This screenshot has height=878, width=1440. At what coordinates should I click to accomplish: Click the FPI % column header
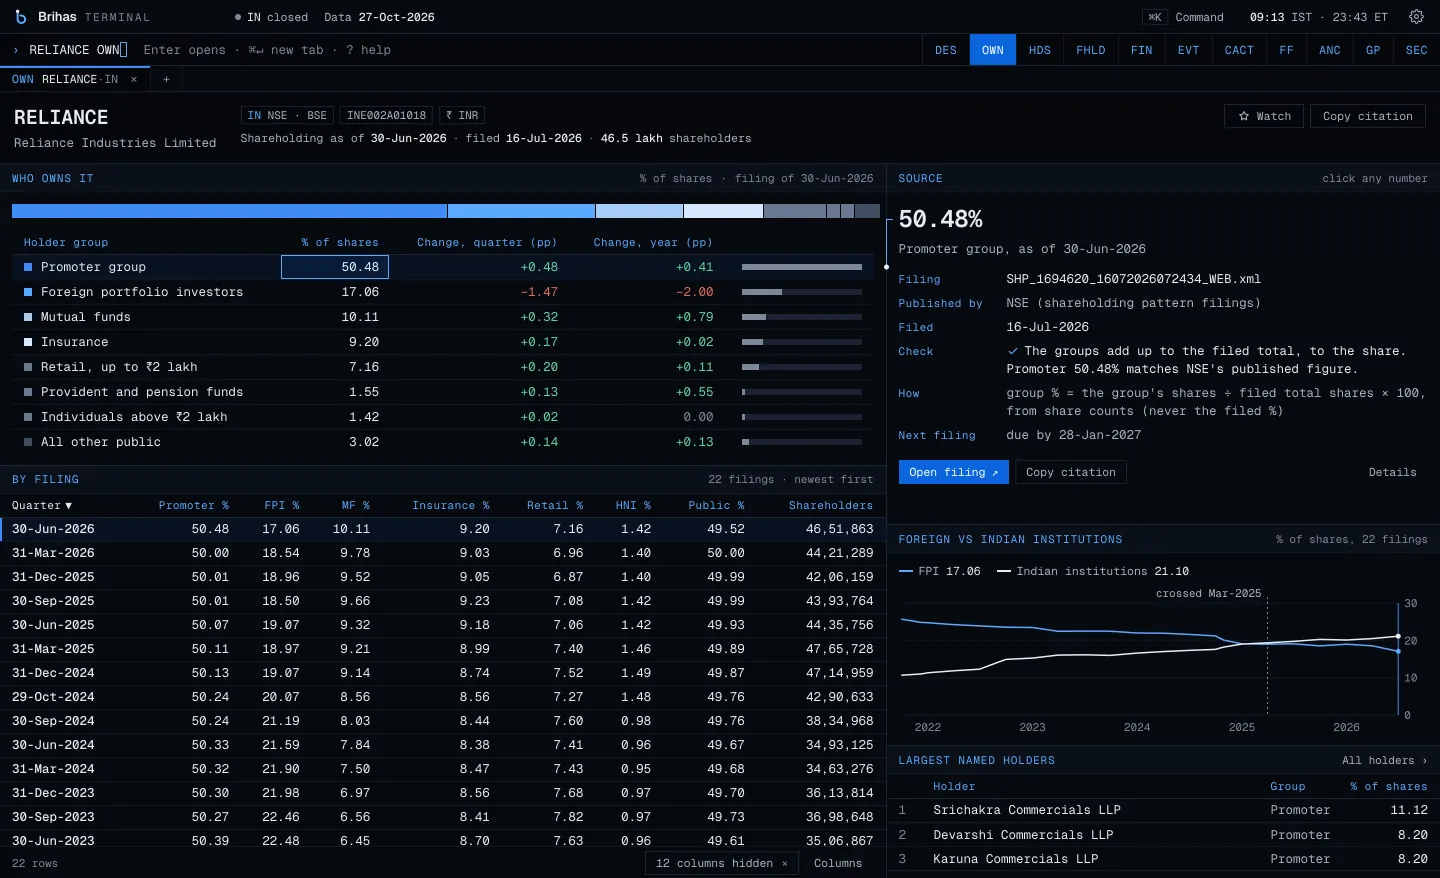pos(281,505)
